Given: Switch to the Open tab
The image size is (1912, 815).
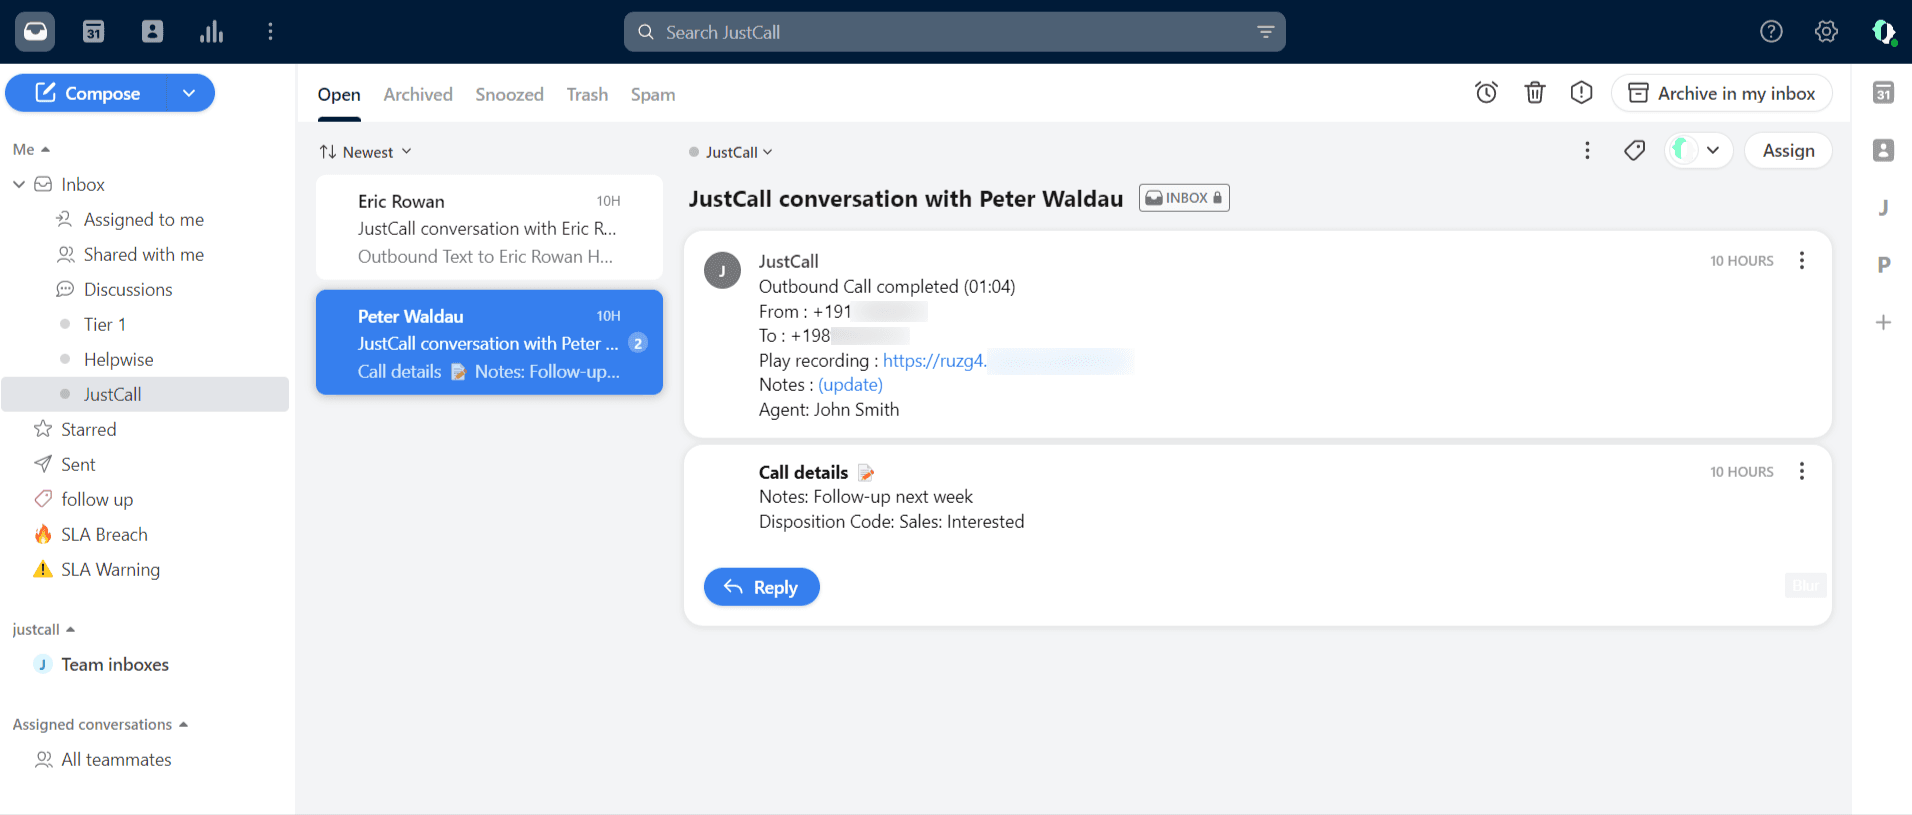Looking at the screenshot, I should (x=339, y=94).
